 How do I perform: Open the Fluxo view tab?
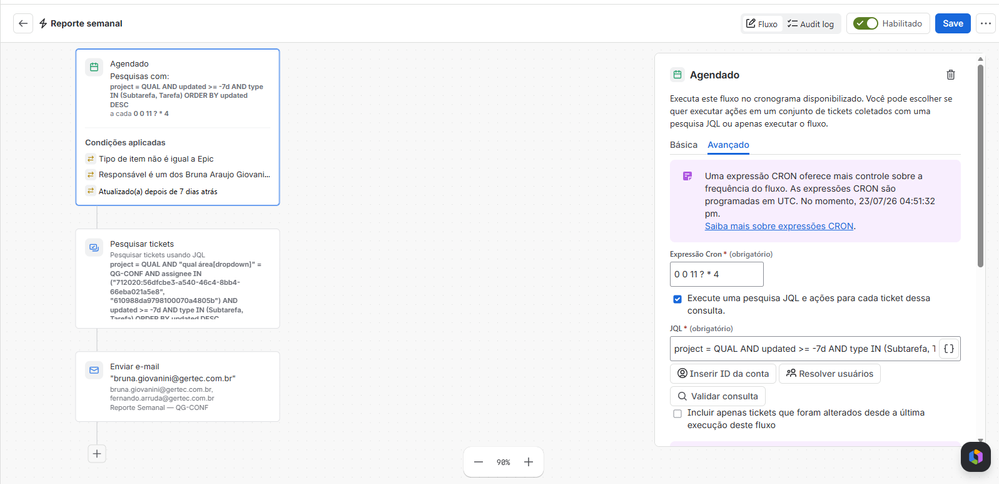763,24
